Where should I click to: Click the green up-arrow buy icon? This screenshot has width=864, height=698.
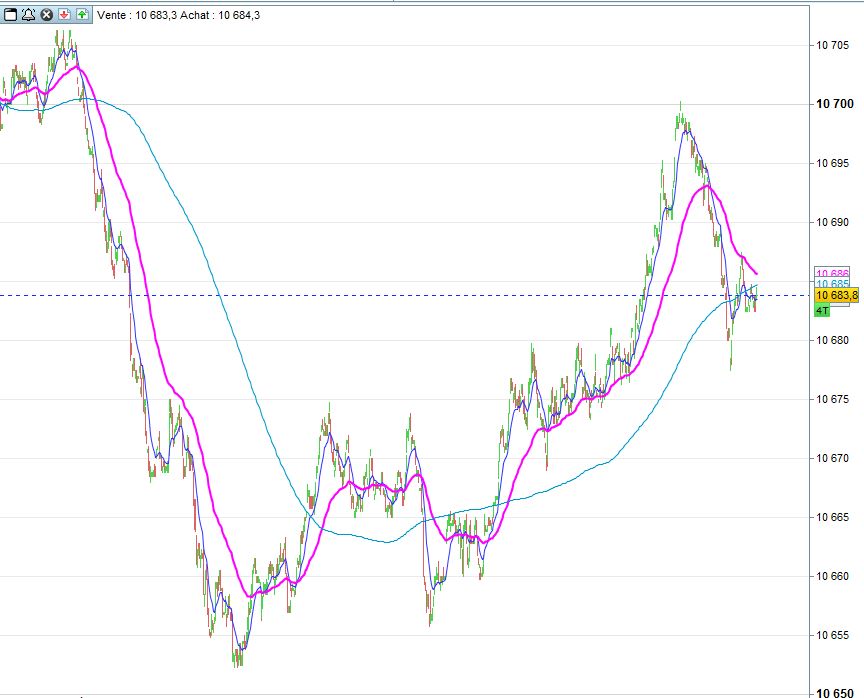tap(82, 15)
